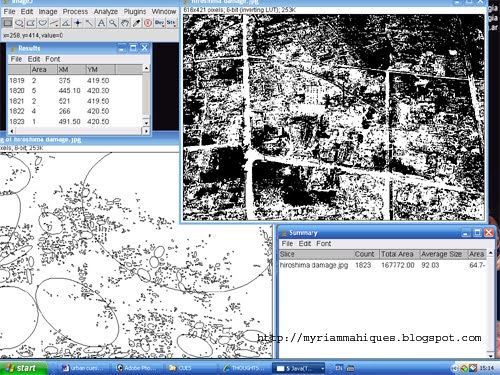
Task: Select the Hand scrolling tool
Action: 124,23
